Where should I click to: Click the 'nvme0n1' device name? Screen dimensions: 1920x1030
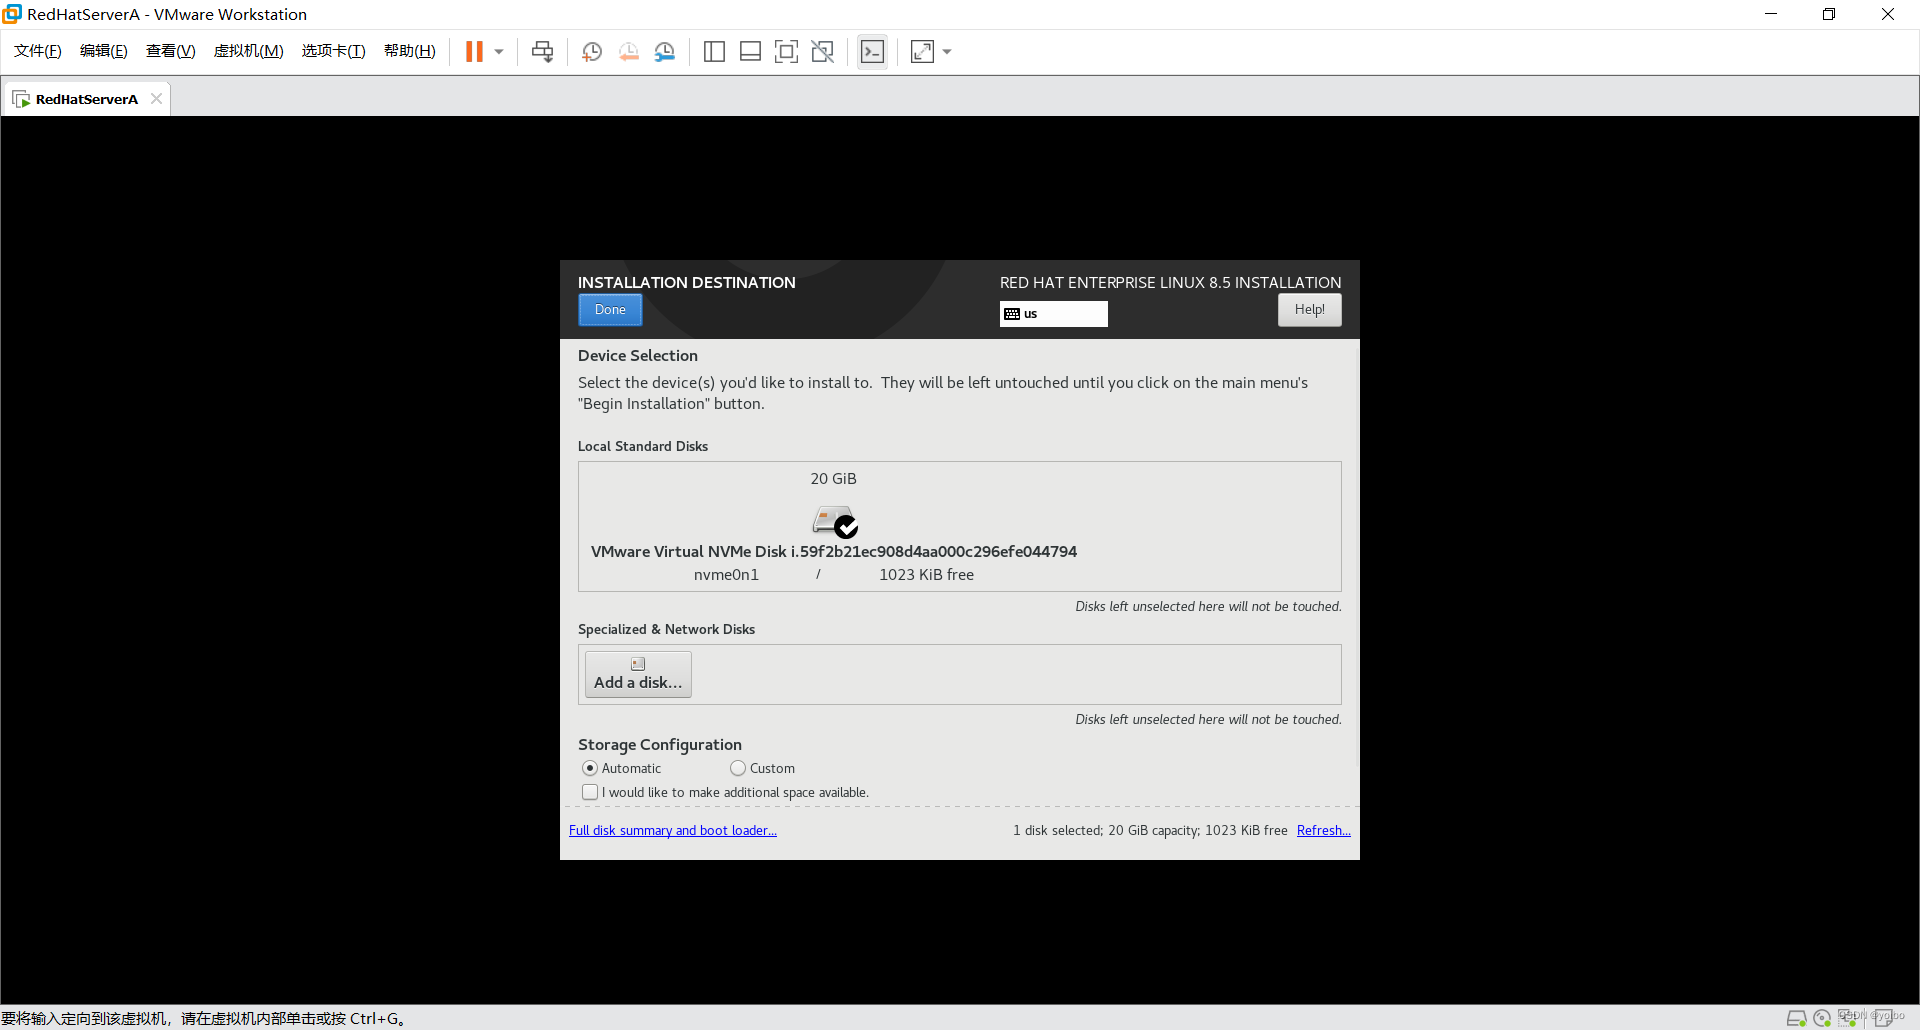726,575
